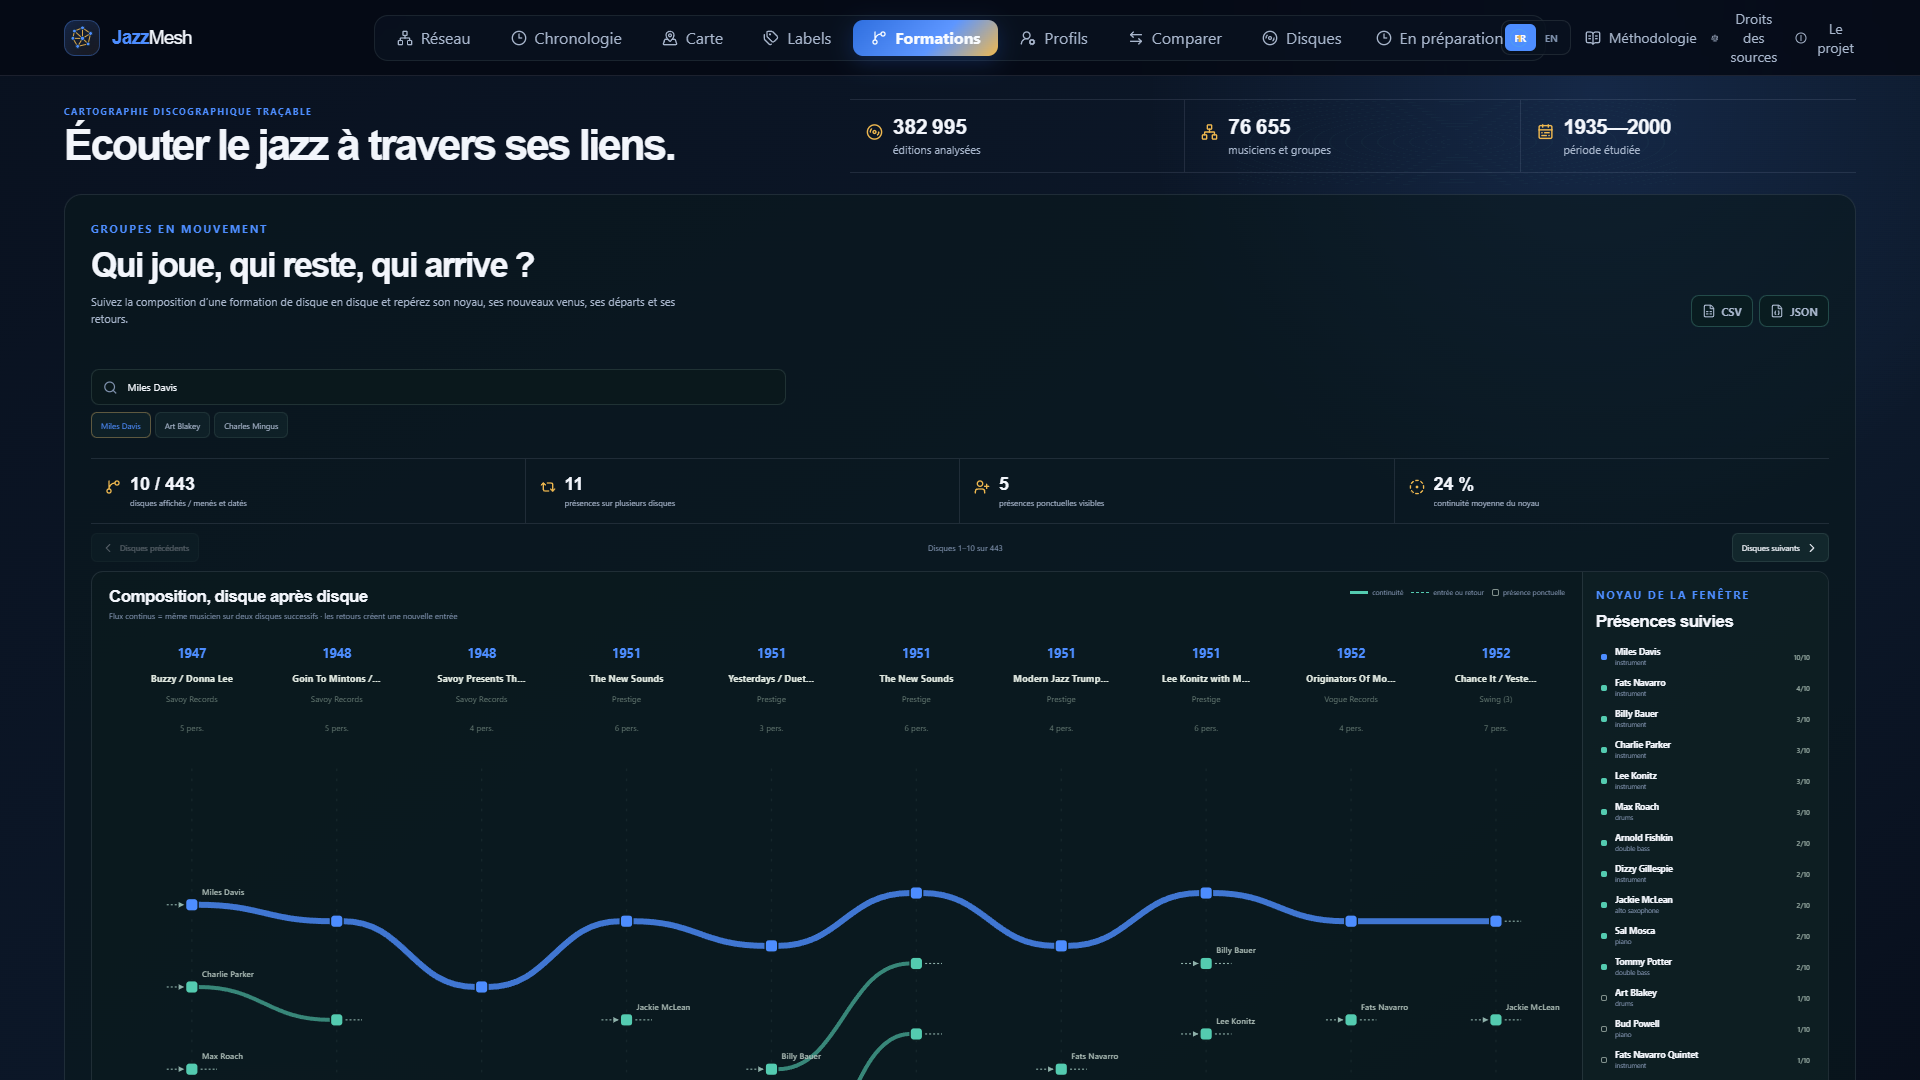Click the dotted-circle icon beside 24 %
This screenshot has height=1080, width=1920.
(x=1417, y=487)
